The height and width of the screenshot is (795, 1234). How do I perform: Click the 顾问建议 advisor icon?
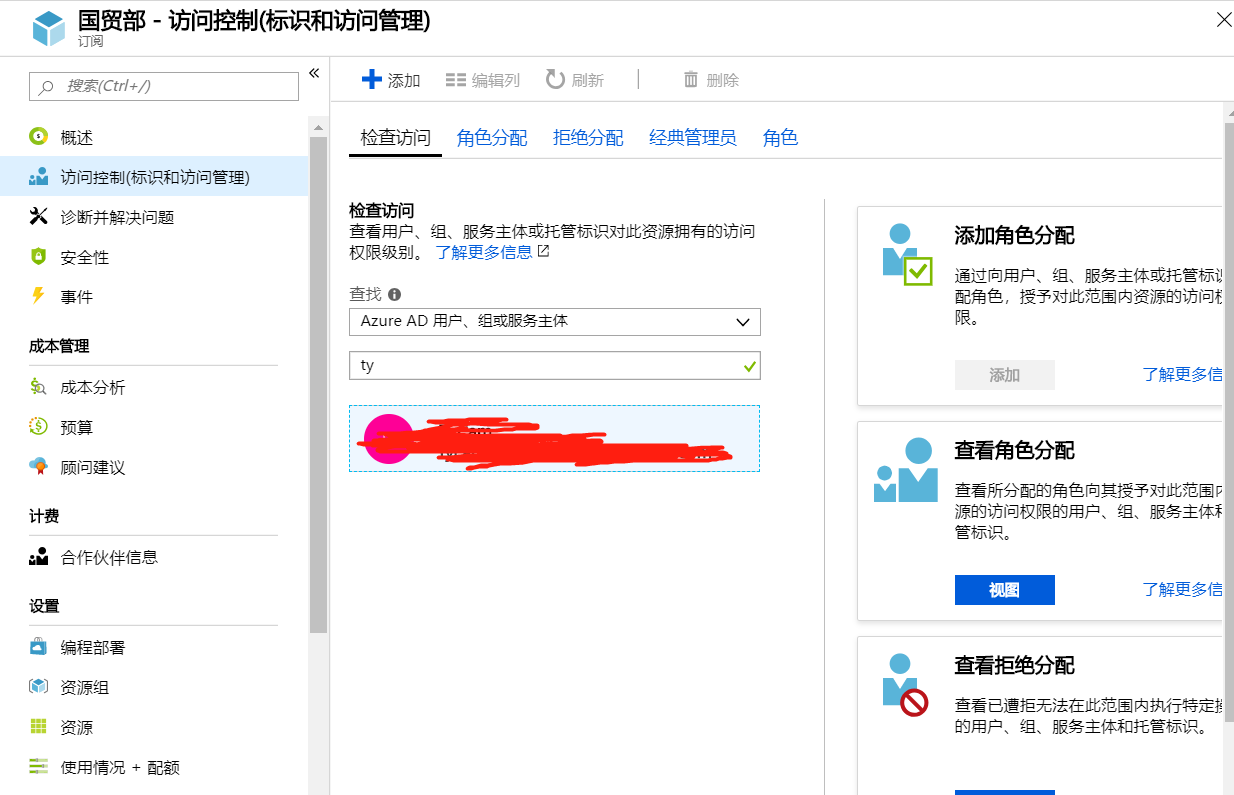(x=39, y=467)
